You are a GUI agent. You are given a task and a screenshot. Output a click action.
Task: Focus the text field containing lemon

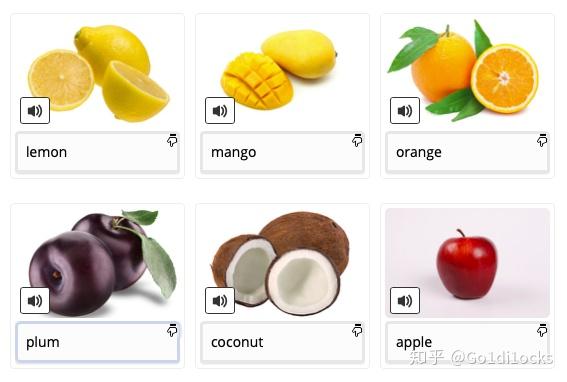click(98, 152)
